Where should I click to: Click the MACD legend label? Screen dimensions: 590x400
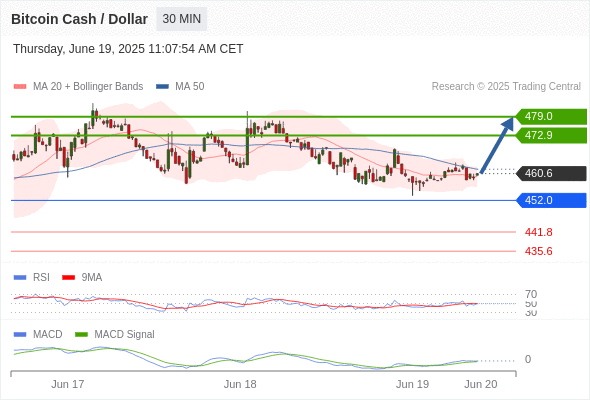[x=47, y=335]
